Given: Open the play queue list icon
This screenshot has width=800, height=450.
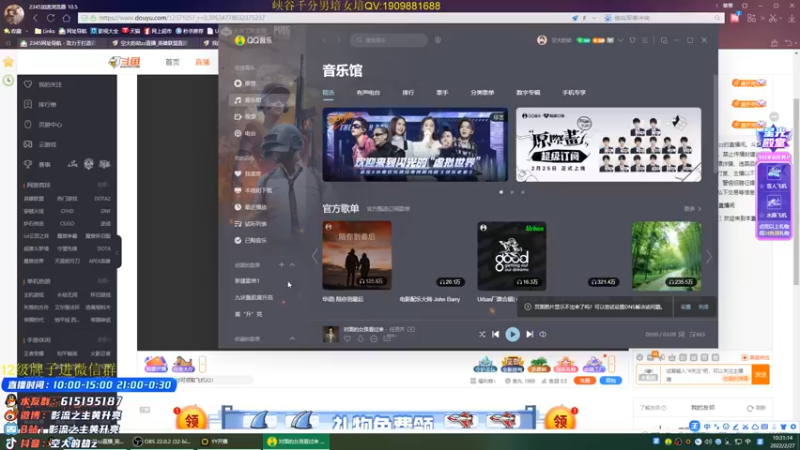Looking at the screenshot, I should (697, 335).
